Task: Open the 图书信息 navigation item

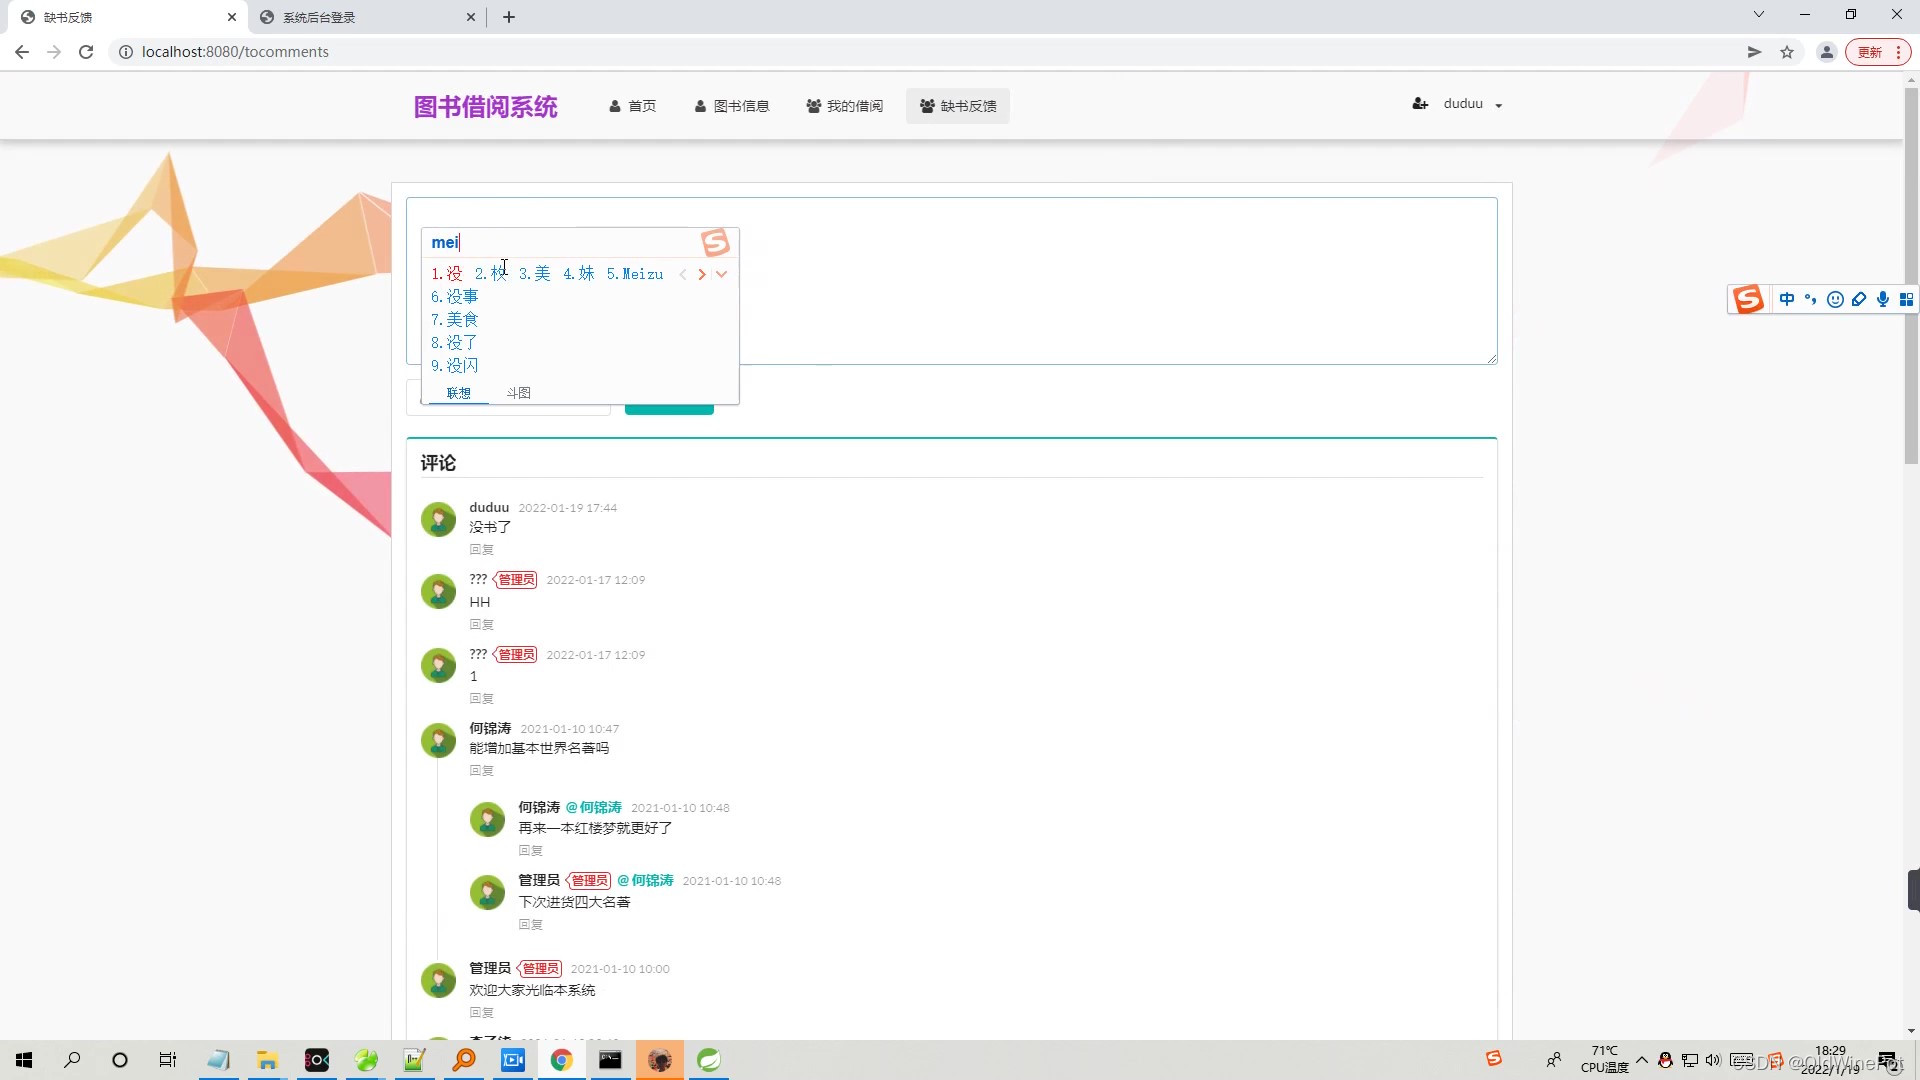Action: 742,105
